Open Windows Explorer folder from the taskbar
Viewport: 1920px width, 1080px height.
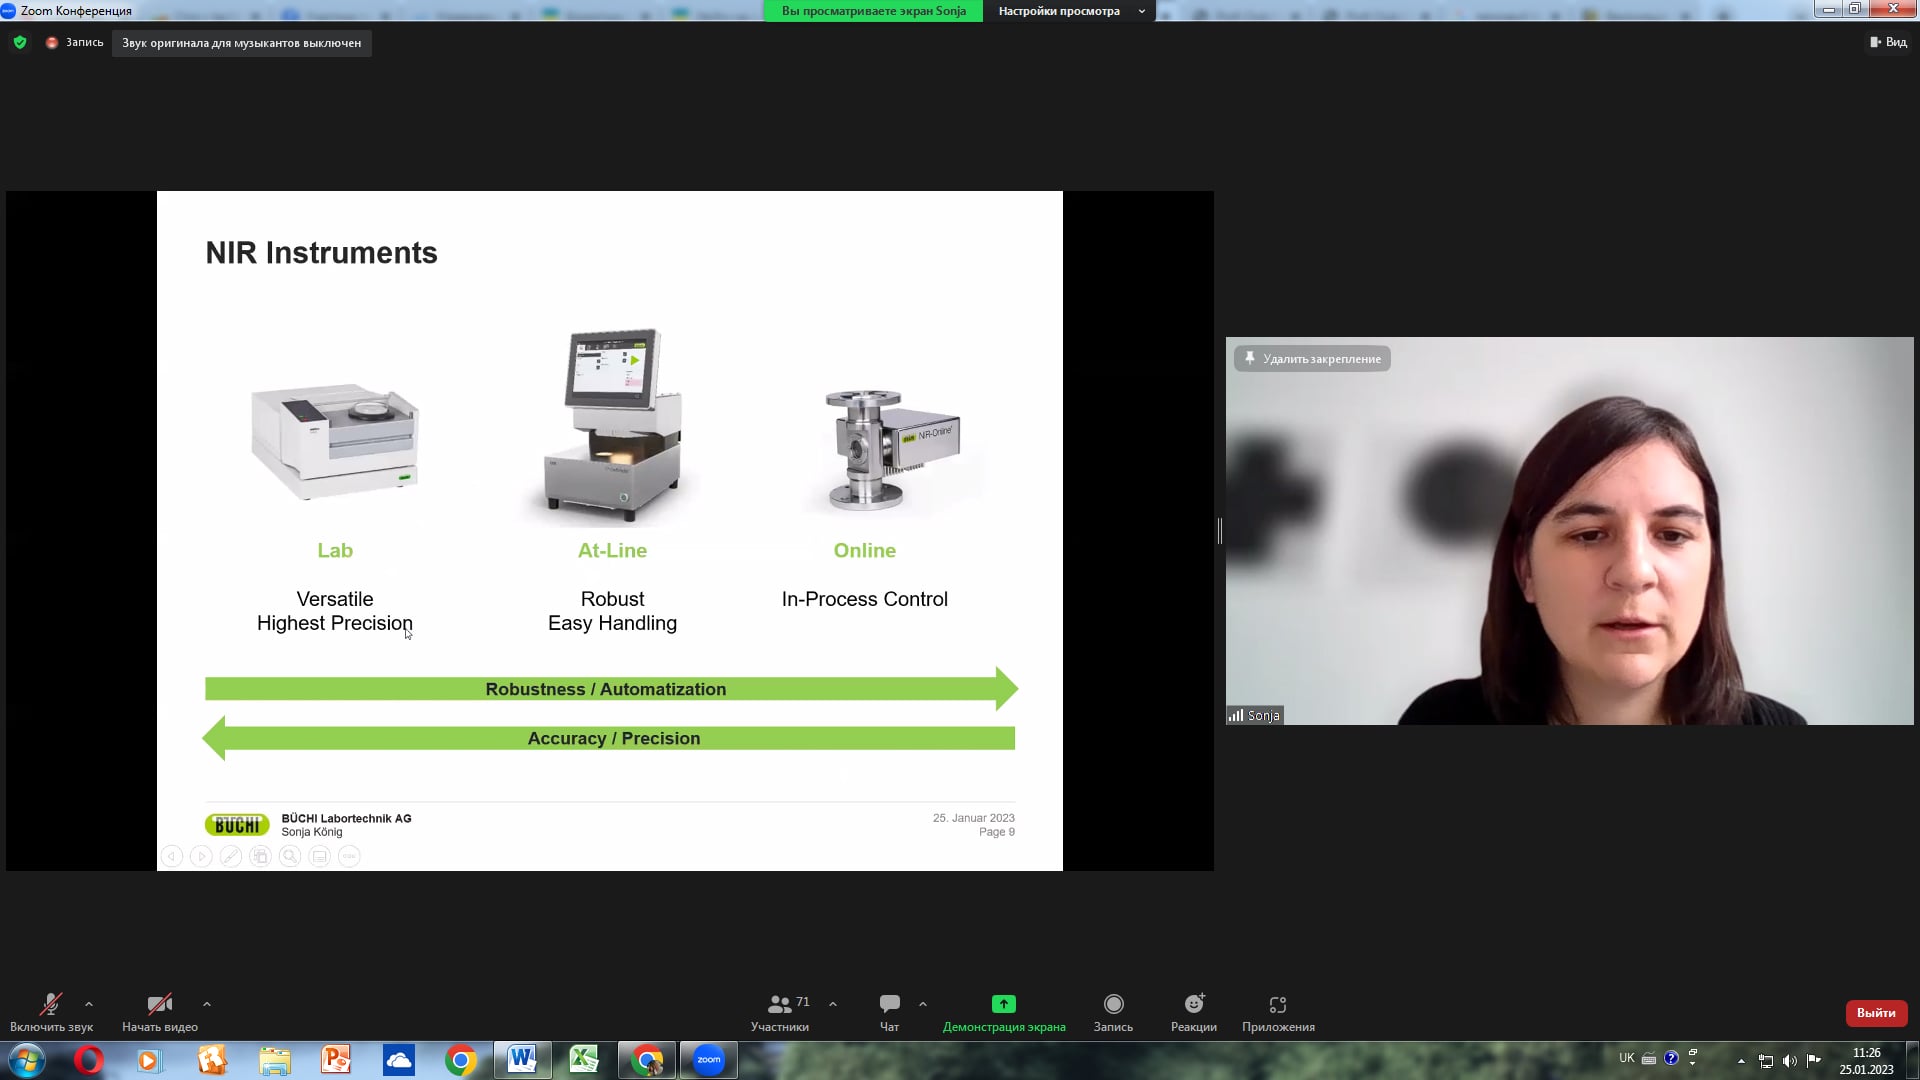coord(274,1060)
